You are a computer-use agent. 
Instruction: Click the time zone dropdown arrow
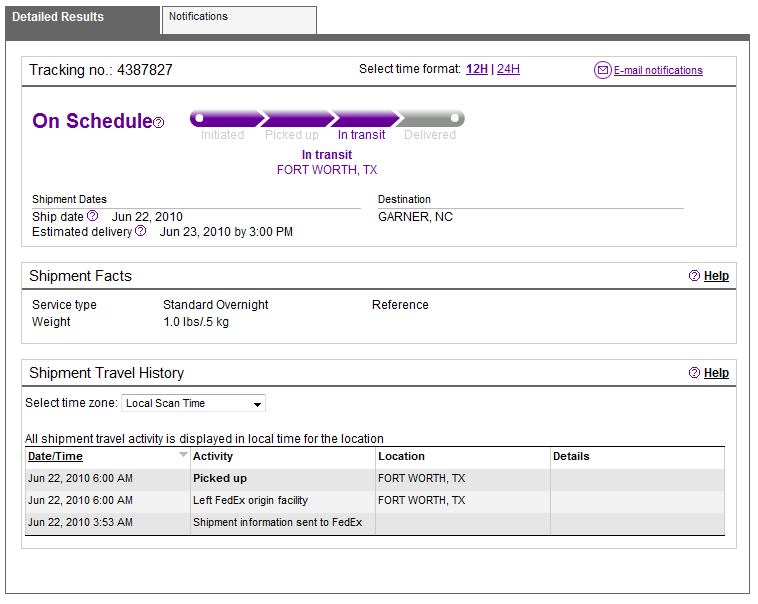point(257,404)
